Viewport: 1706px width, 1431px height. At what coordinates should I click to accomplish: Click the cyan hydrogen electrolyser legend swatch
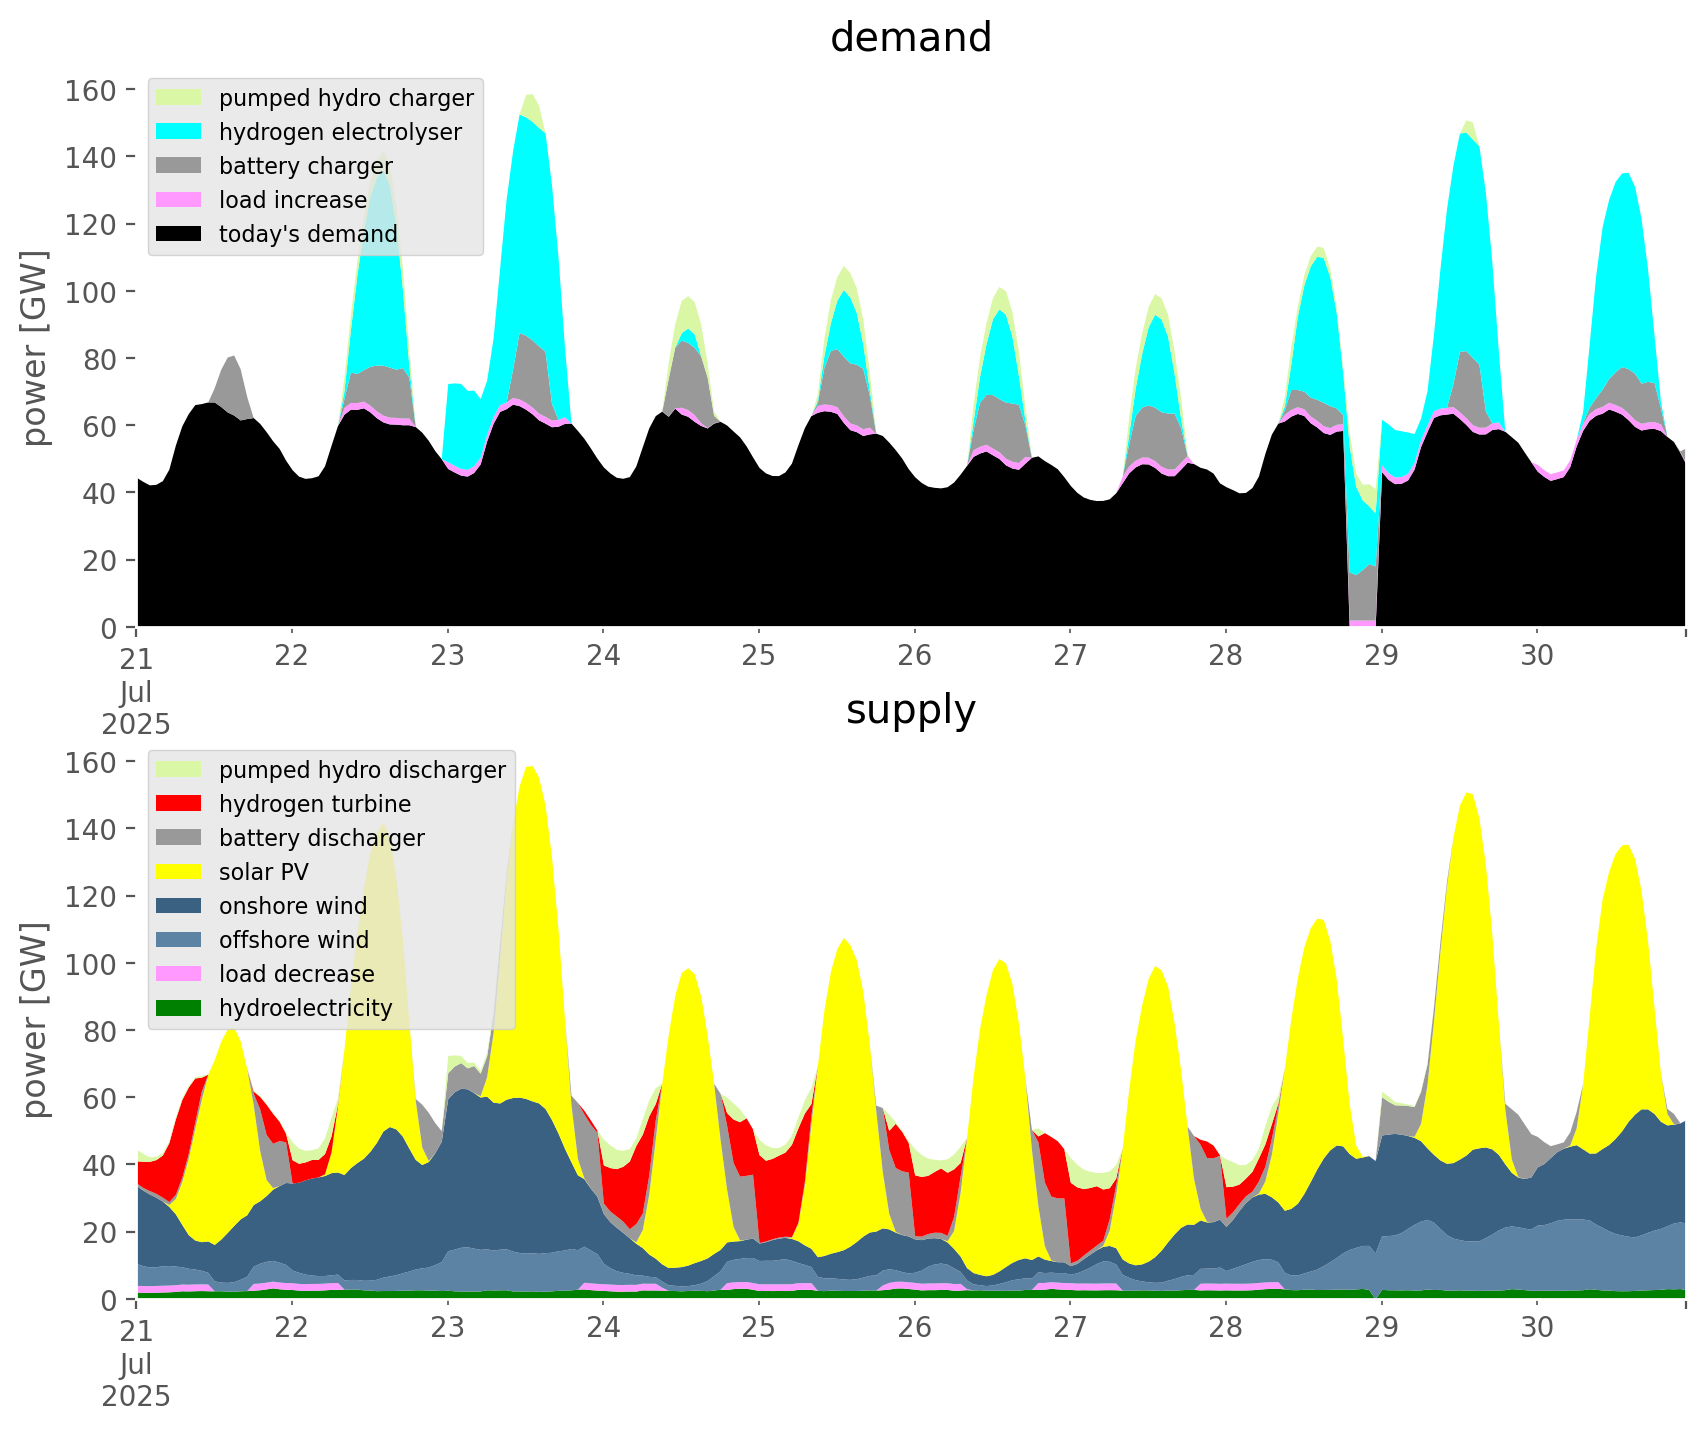[179, 132]
